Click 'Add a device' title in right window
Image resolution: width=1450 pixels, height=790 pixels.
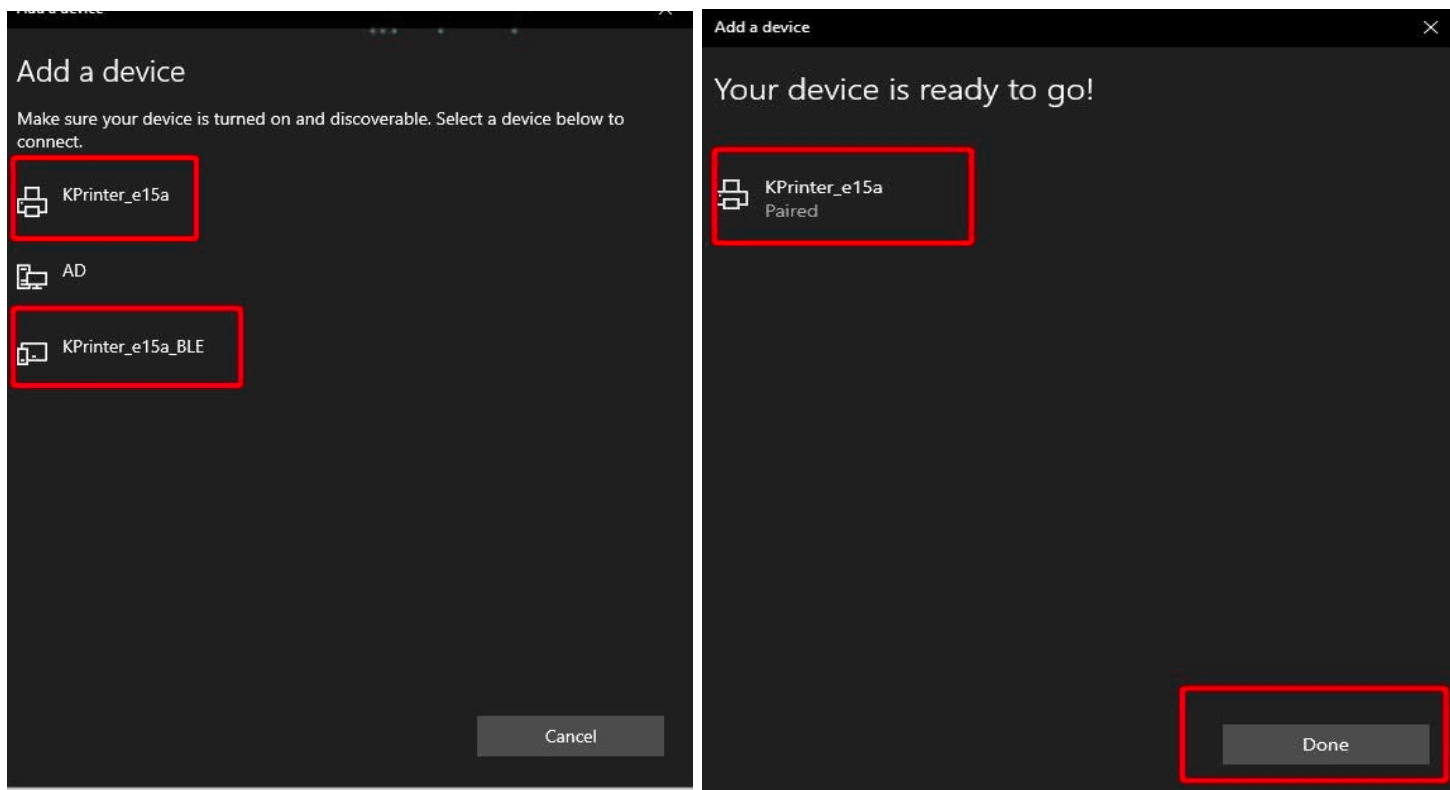click(x=762, y=27)
